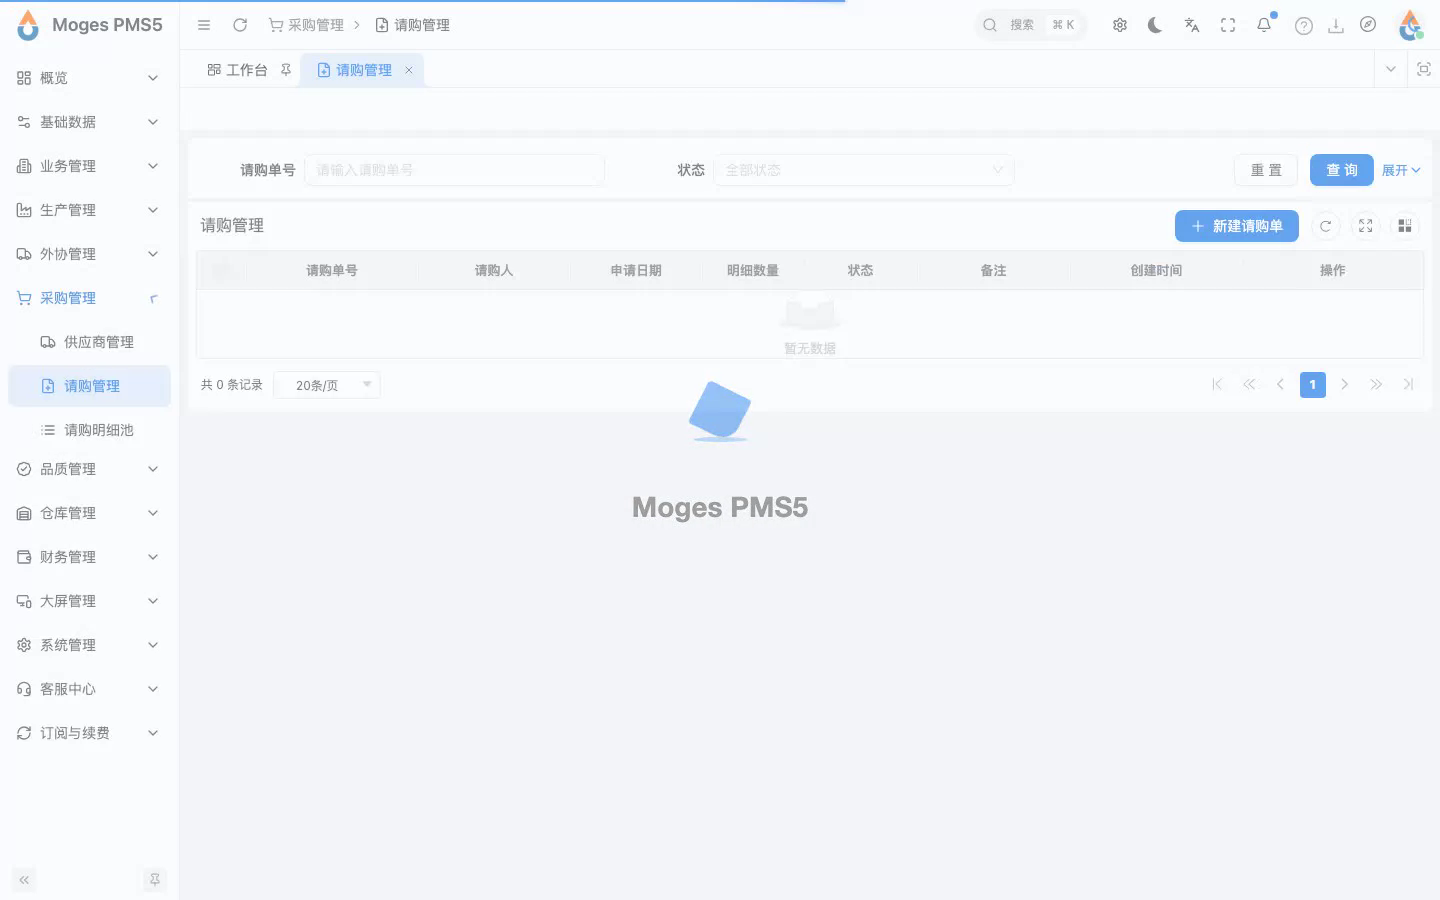Open the 状态 dropdown
This screenshot has height=900, width=1440.
(x=863, y=170)
